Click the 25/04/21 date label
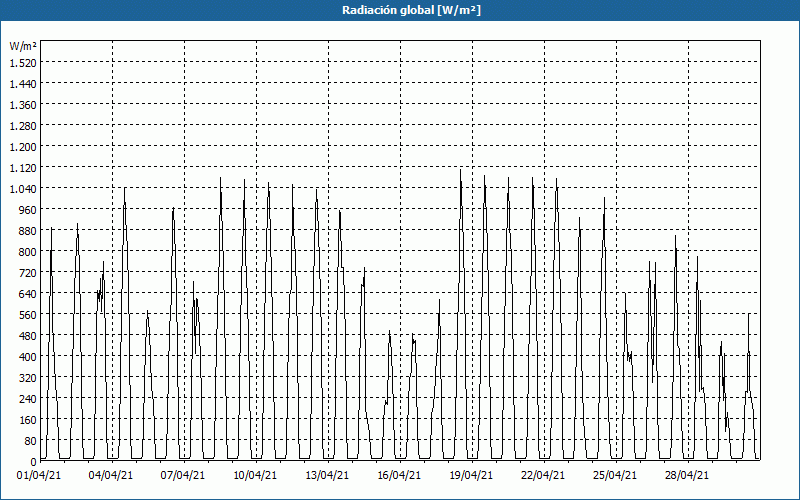This screenshot has height=500, width=800. click(x=615, y=476)
